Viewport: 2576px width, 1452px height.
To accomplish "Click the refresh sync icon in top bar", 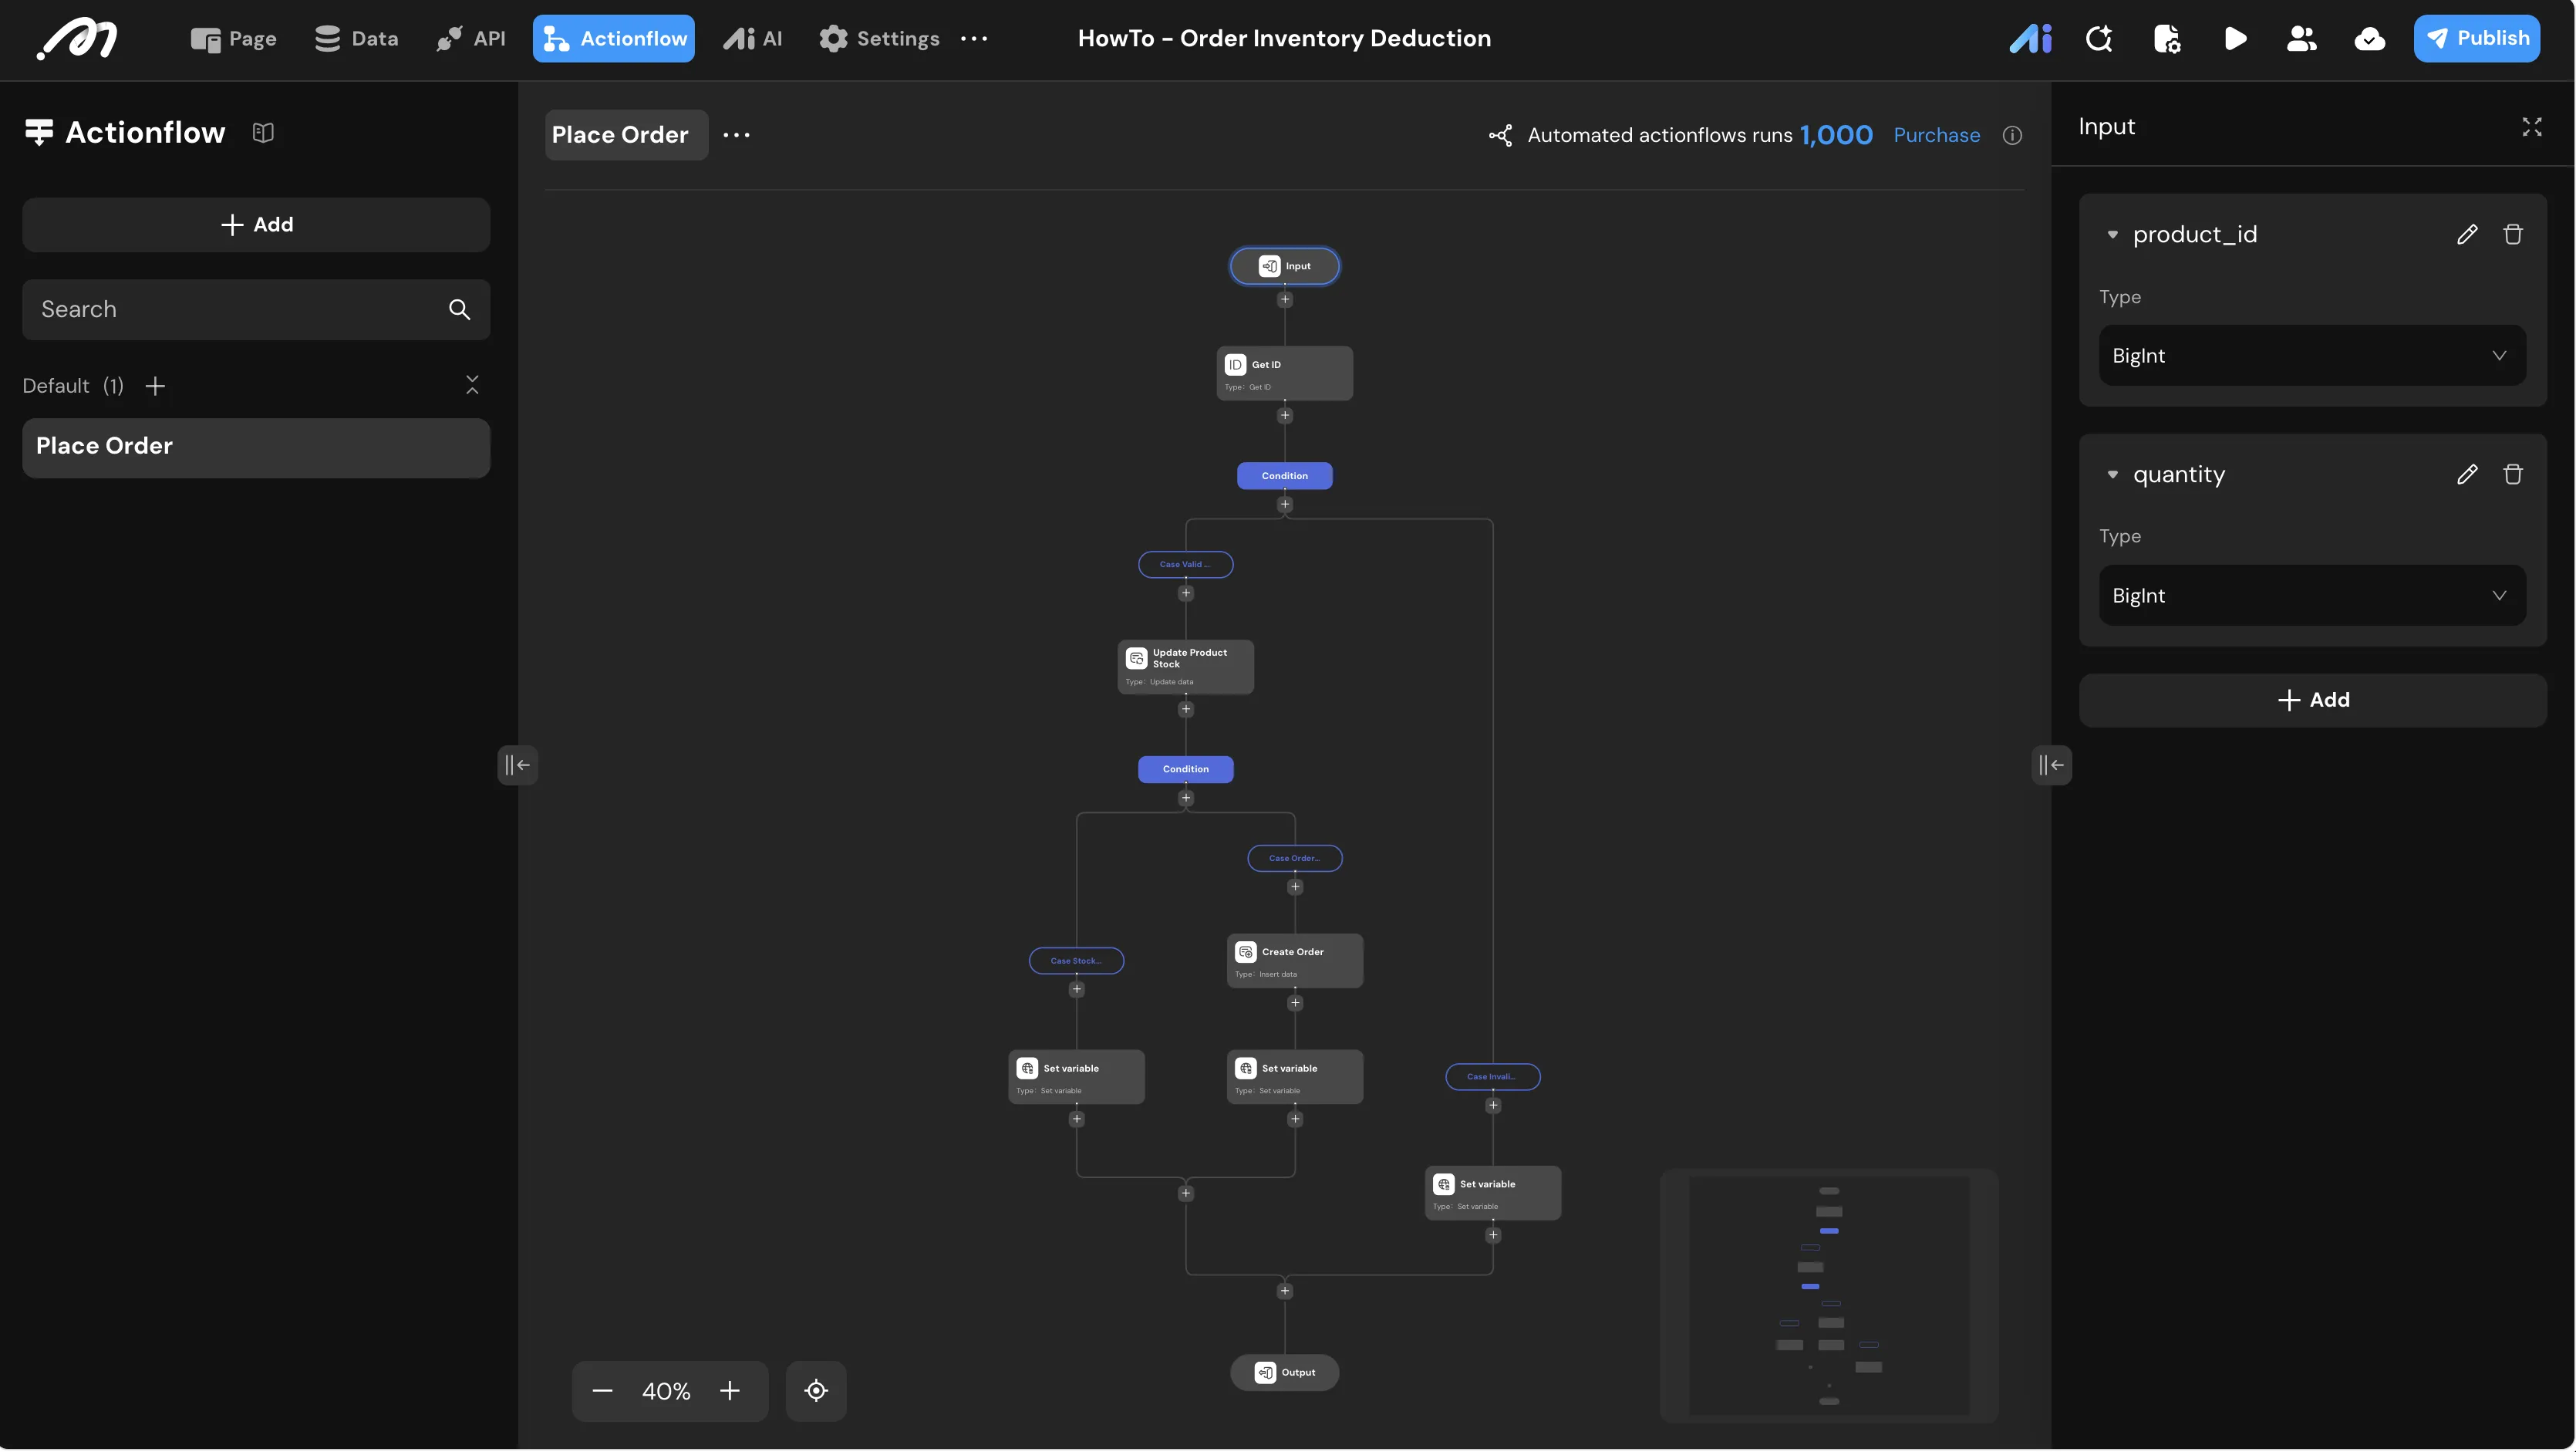I will pos(2099,39).
